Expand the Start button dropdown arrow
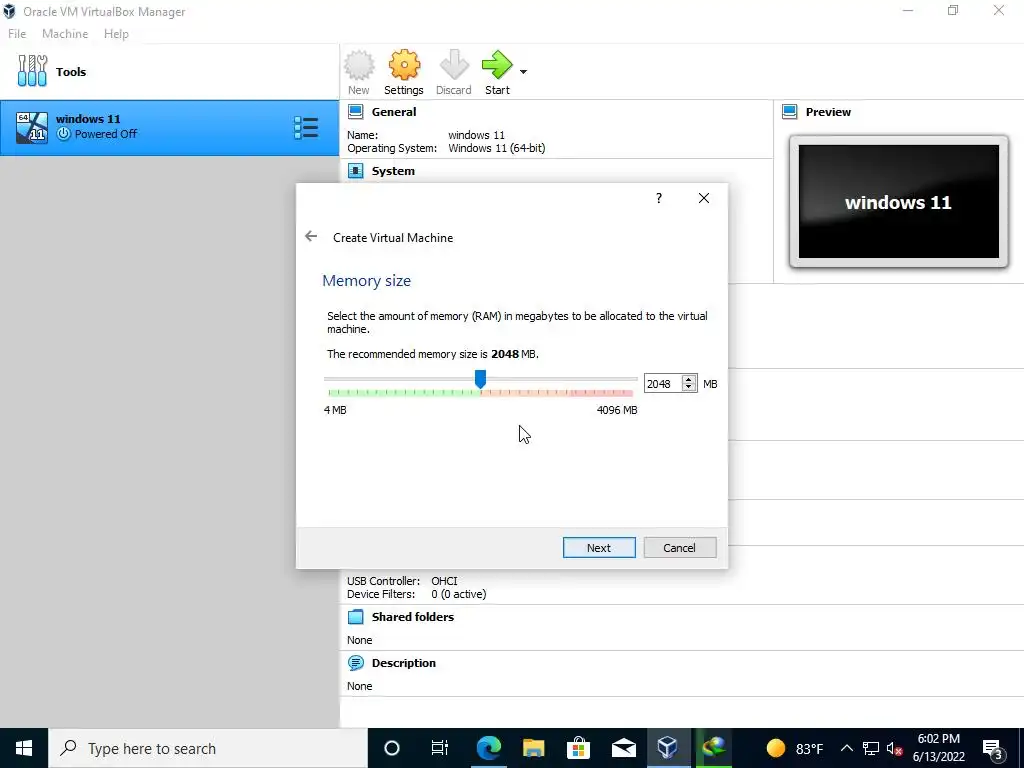 point(523,72)
